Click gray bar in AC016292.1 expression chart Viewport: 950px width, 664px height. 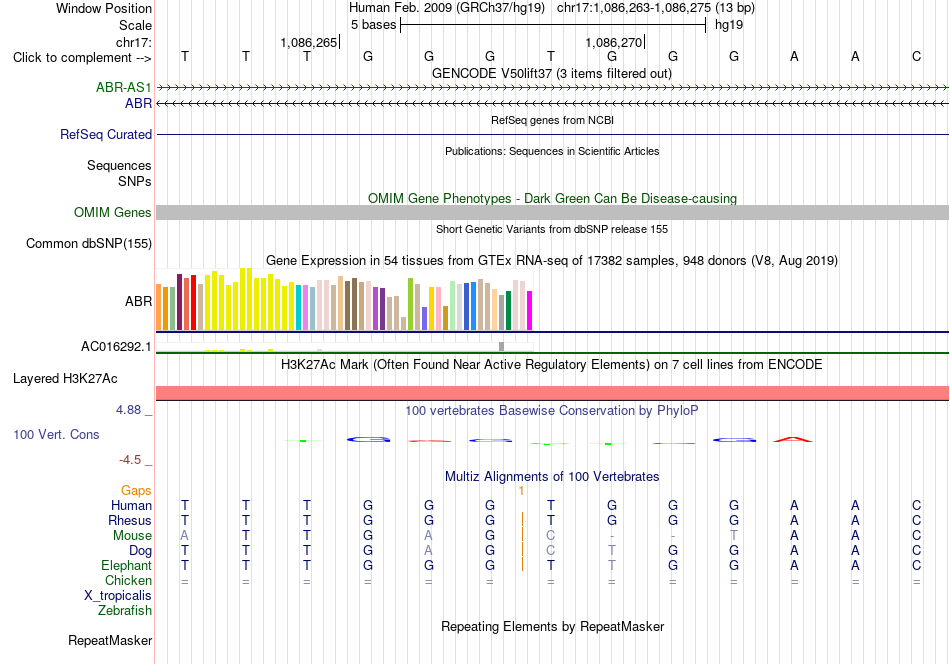coord(501,347)
